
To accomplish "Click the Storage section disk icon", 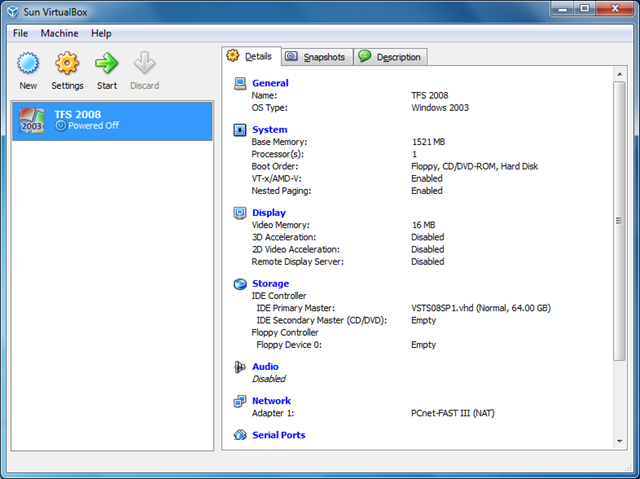I will coord(240,284).
